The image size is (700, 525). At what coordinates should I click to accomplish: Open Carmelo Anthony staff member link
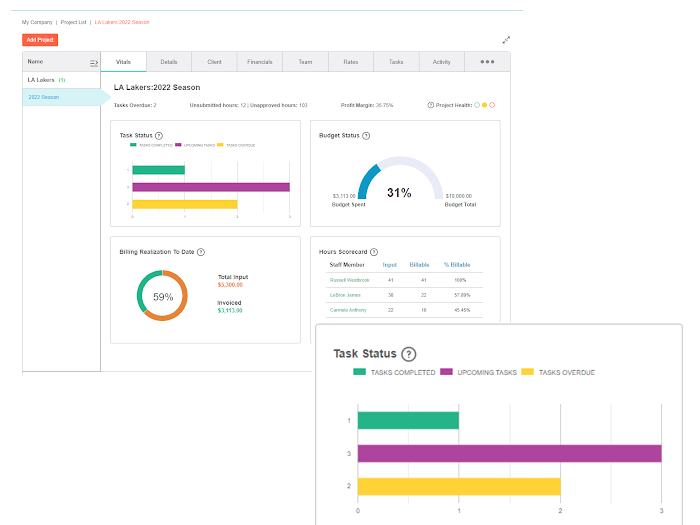(x=348, y=310)
